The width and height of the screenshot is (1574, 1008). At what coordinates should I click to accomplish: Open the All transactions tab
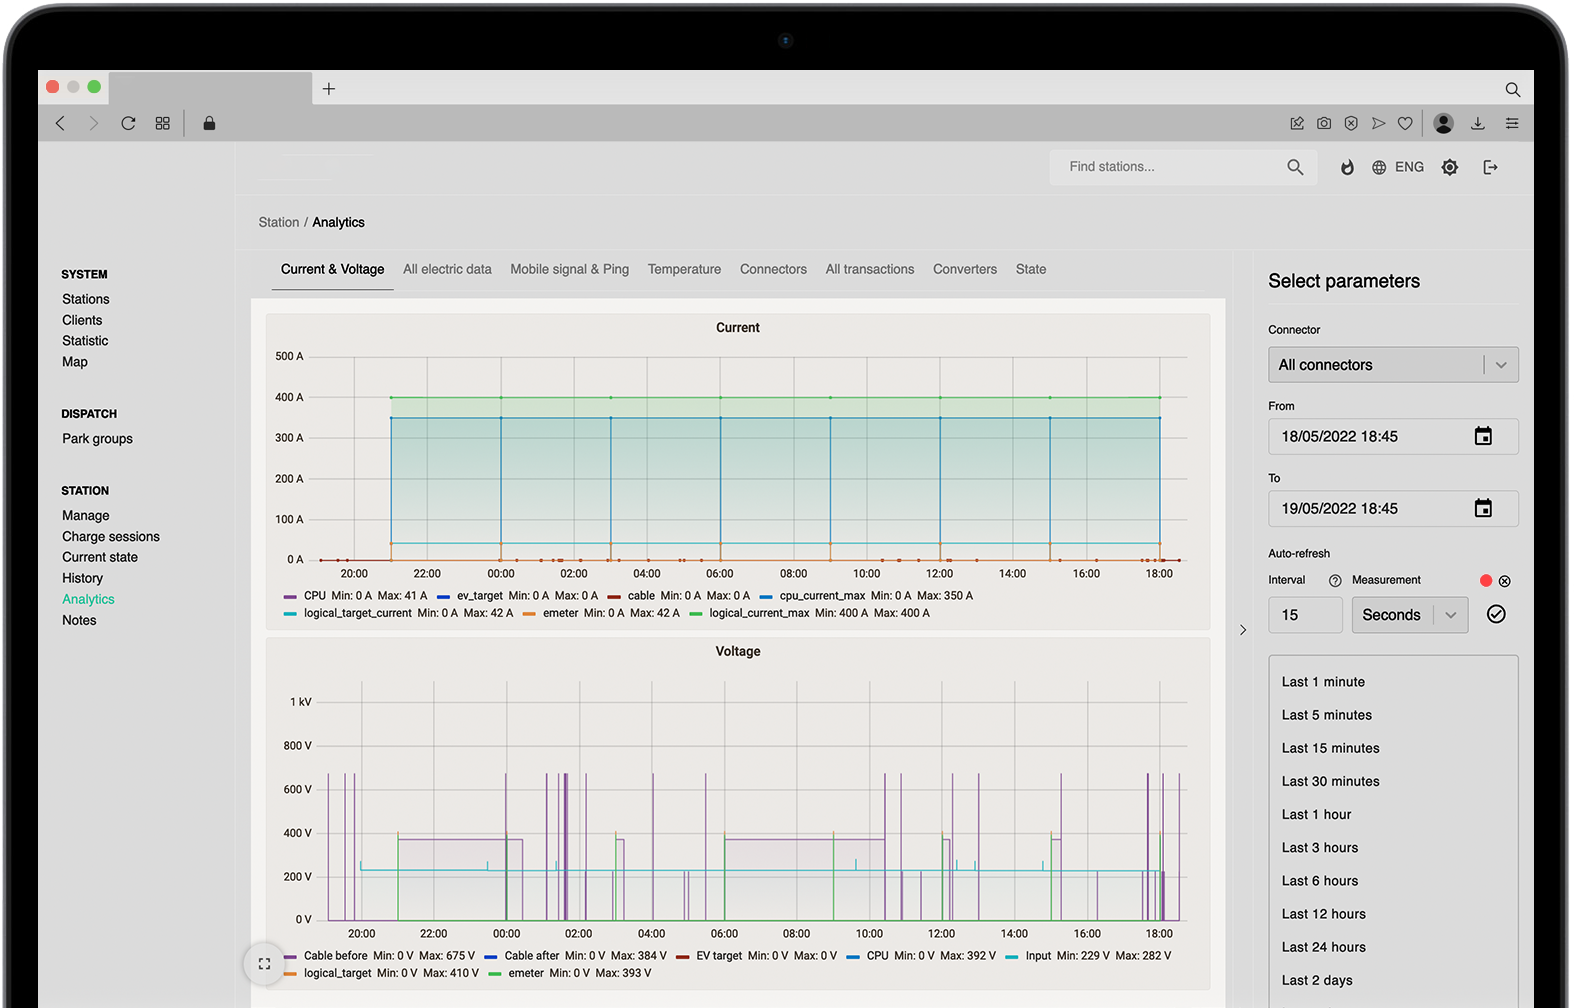(x=870, y=269)
